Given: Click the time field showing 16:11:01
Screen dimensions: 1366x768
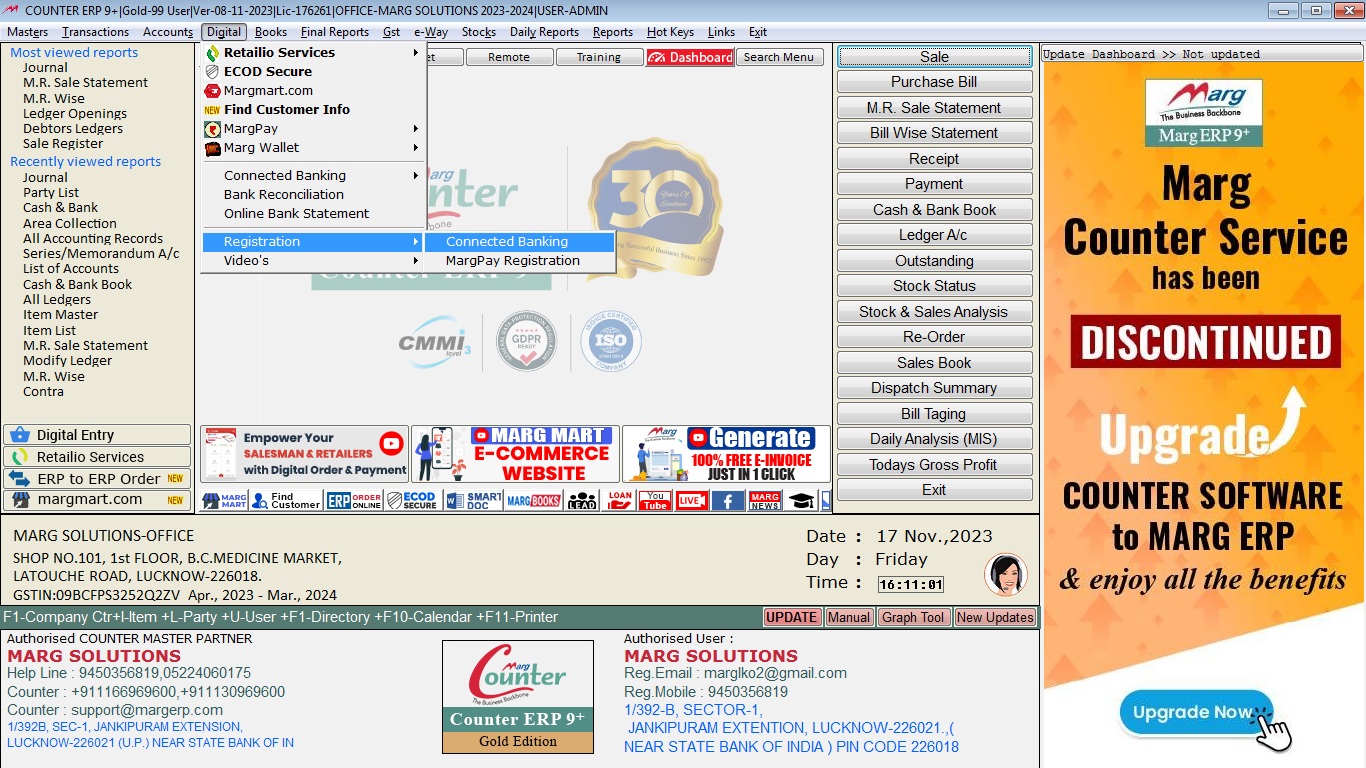Looking at the screenshot, I should pyautogui.click(x=910, y=584).
